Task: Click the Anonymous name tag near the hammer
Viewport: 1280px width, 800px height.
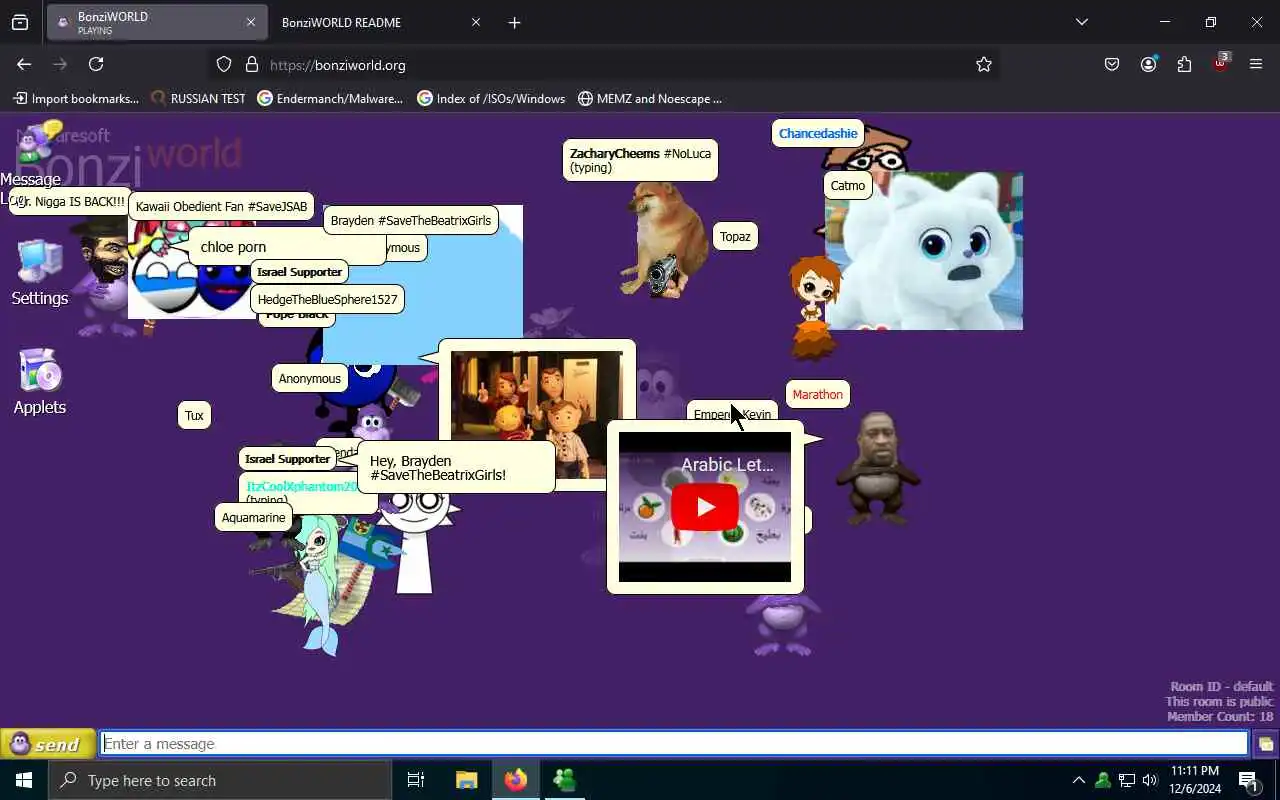Action: point(310,378)
